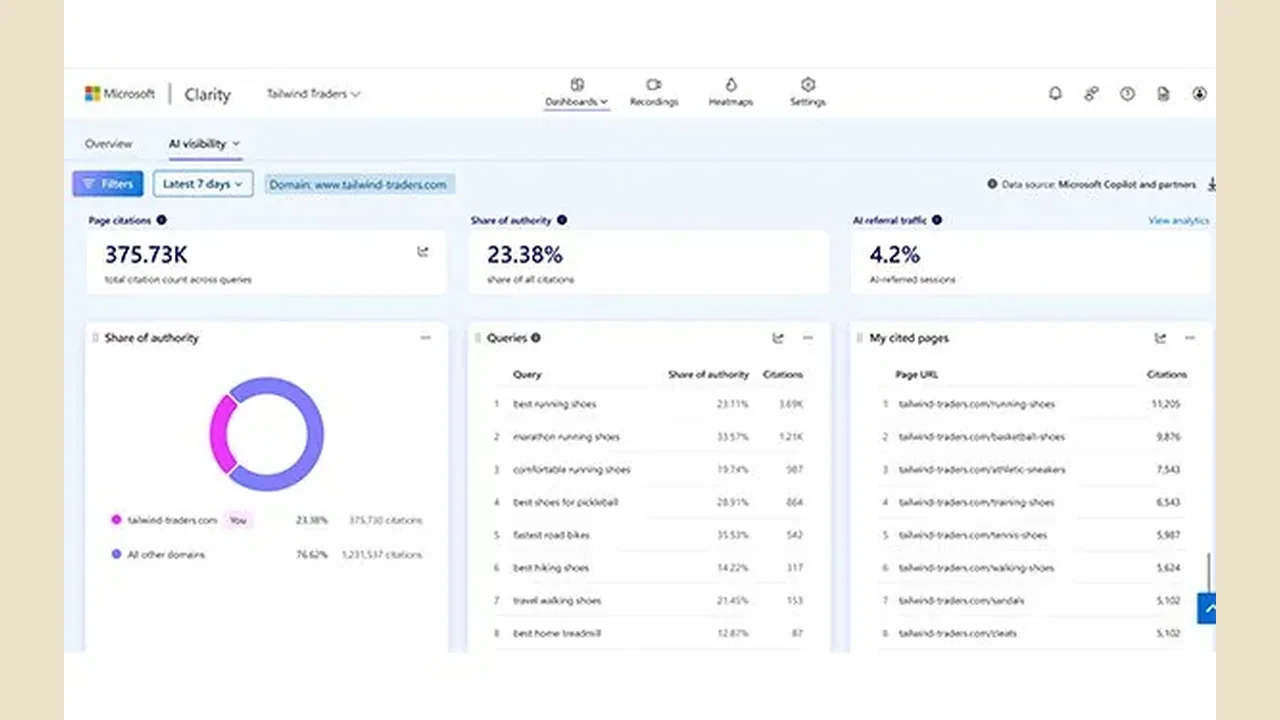
Task: Open more options on My cited pages panel
Action: pos(1190,338)
